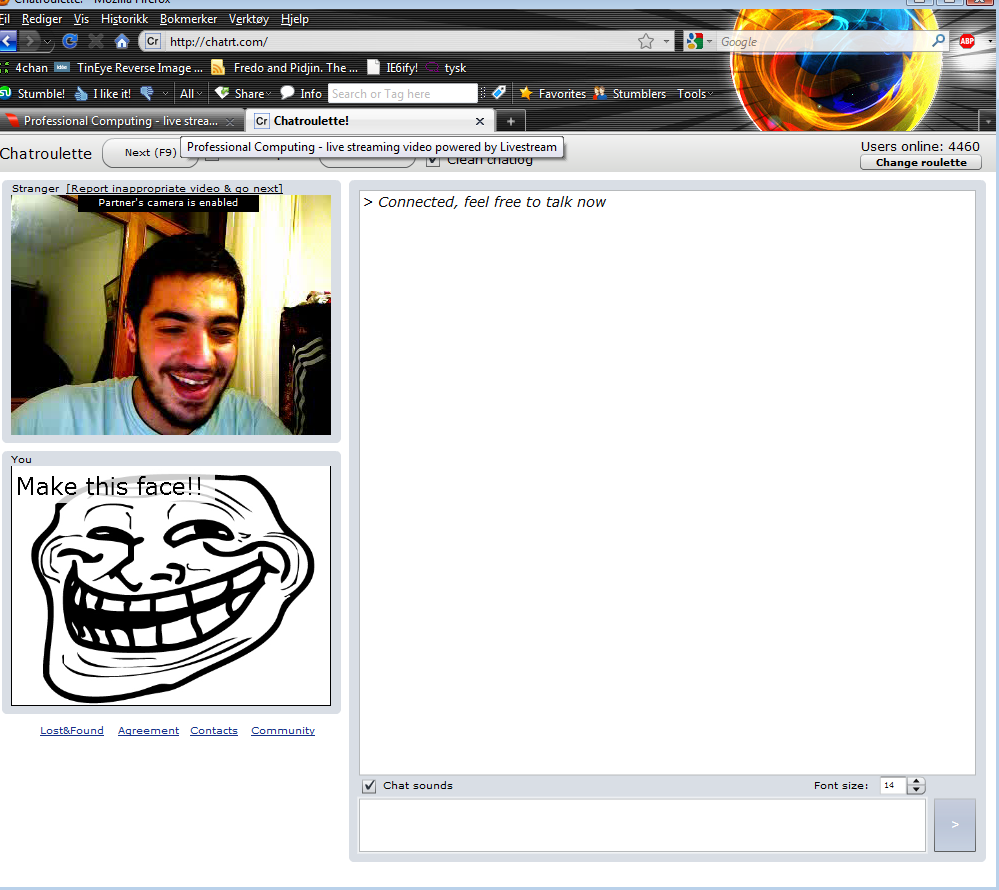
Task: Decrease chat font size with down arrow
Action: pos(916,790)
